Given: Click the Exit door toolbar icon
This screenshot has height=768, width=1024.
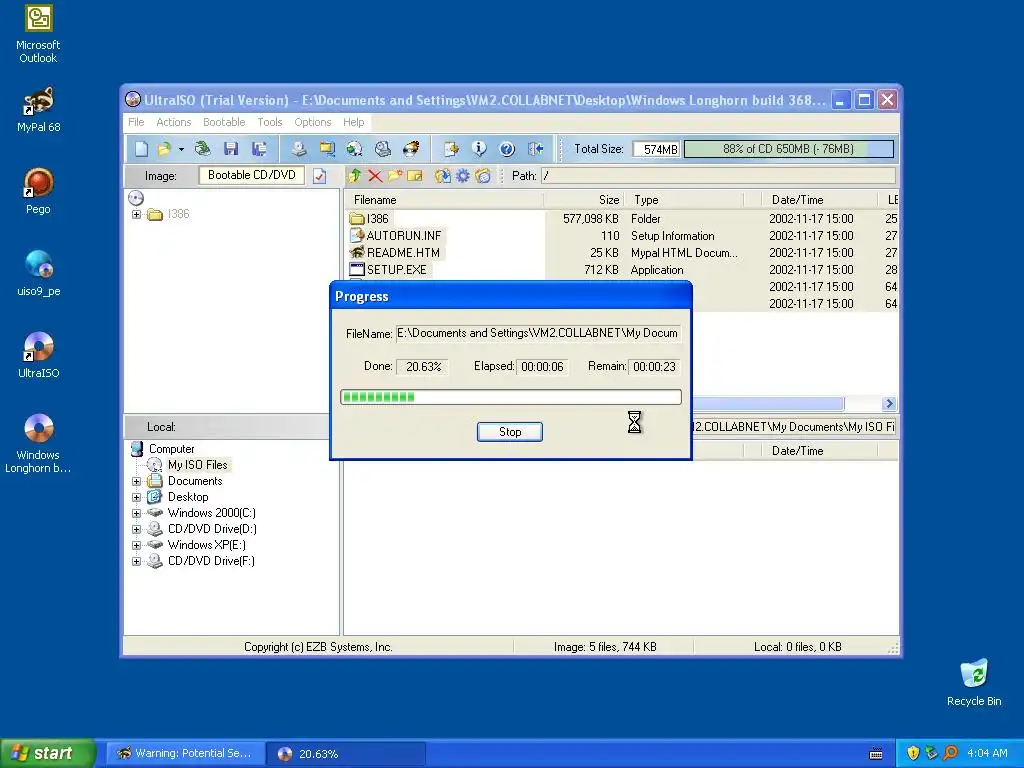Looking at the screenshot, I should coord(536,149).
